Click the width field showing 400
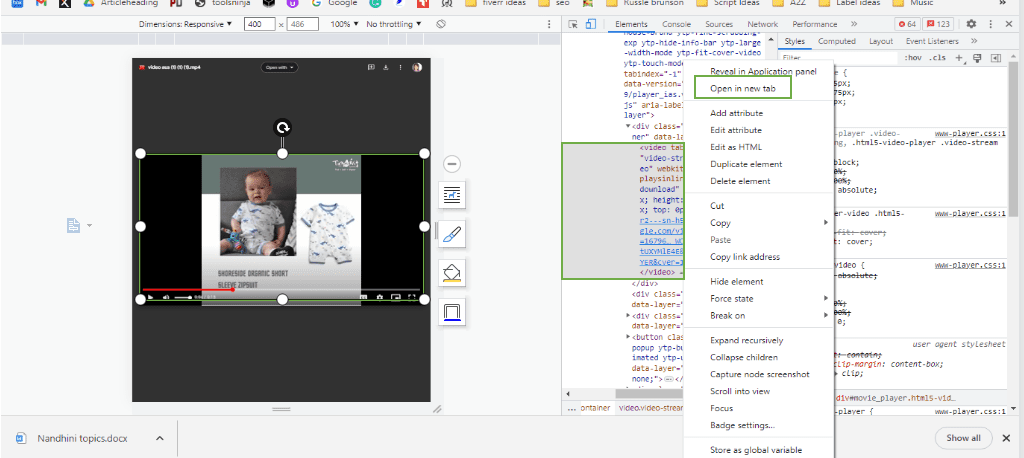The height and width of the screenshot is (458, 1024). [259, 24]
